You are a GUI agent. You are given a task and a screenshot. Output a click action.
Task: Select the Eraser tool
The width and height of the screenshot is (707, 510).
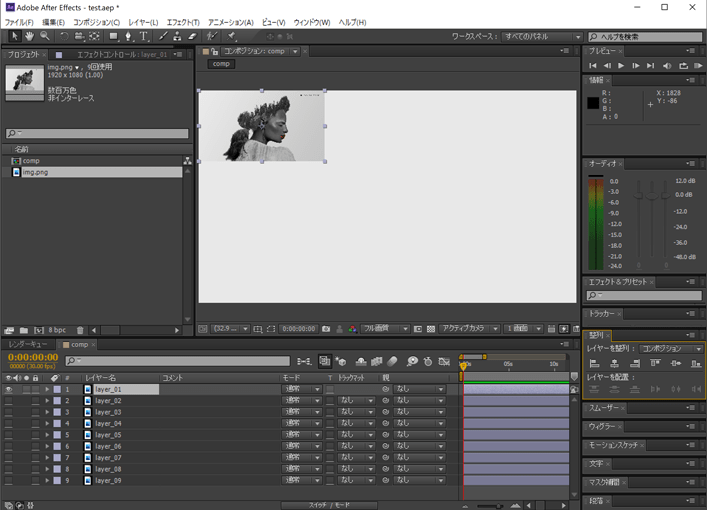tap(192, 36)
